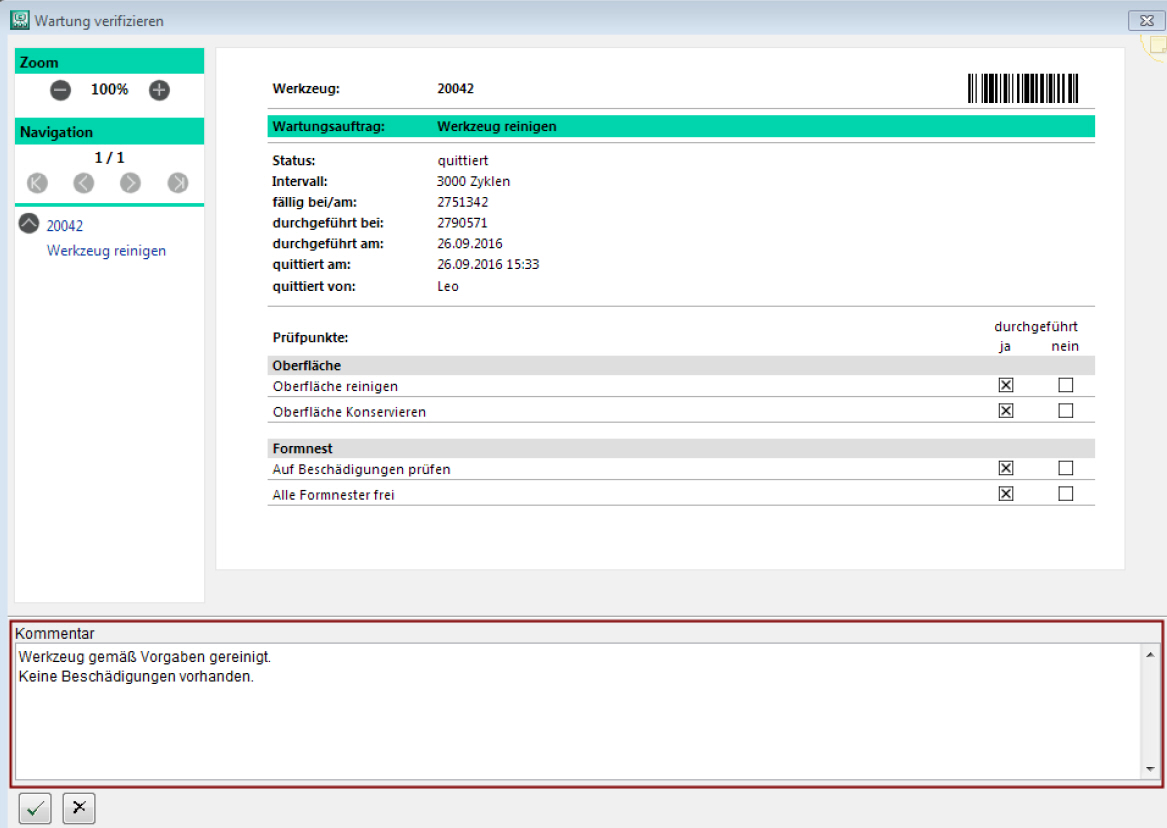Go to first page in Navigation
The height and width of the screenshot is (828, 1167).
pyautogui.click(x=38, y=183)
